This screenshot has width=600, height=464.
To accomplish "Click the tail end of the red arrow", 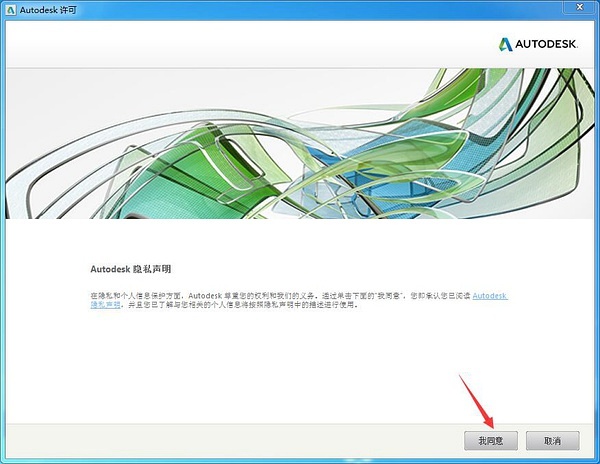I will 462,376.
